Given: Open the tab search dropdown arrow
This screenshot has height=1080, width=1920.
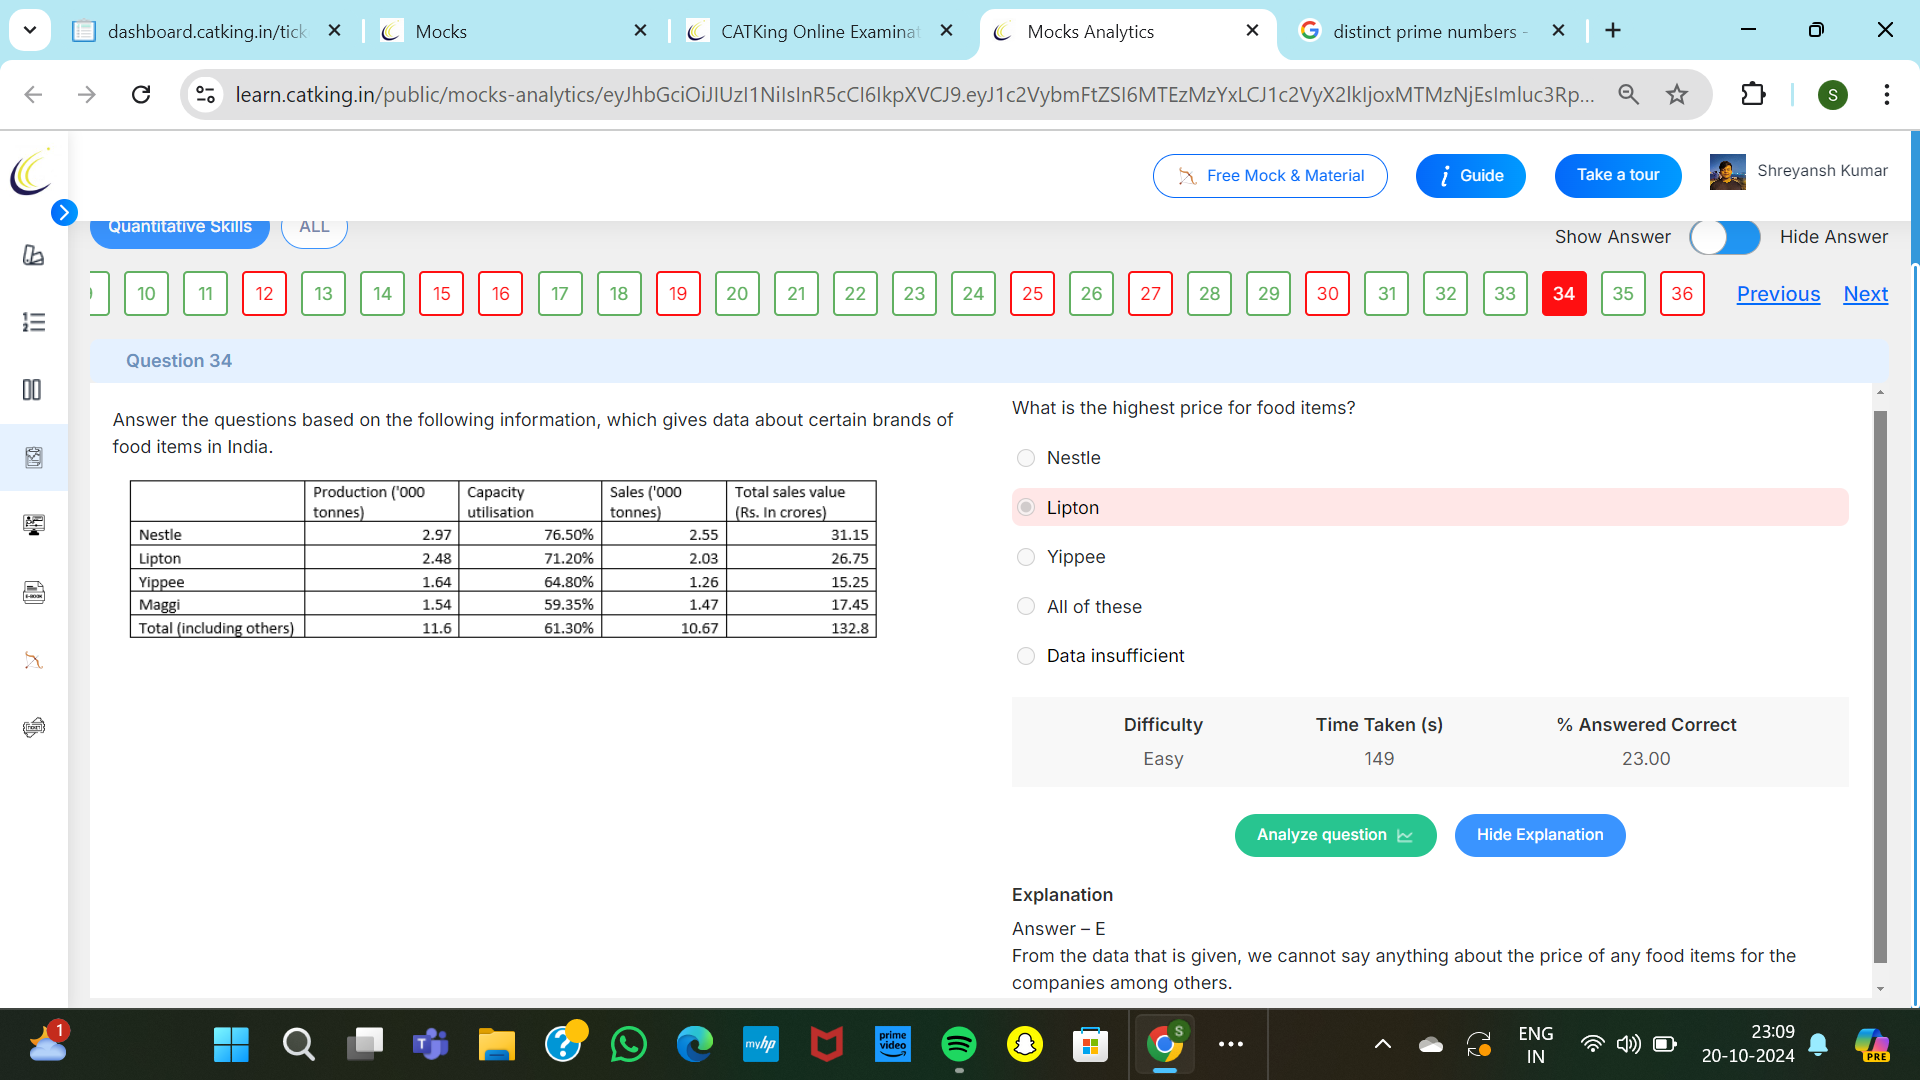Looking at the screenshot, I should coord(30,30).
